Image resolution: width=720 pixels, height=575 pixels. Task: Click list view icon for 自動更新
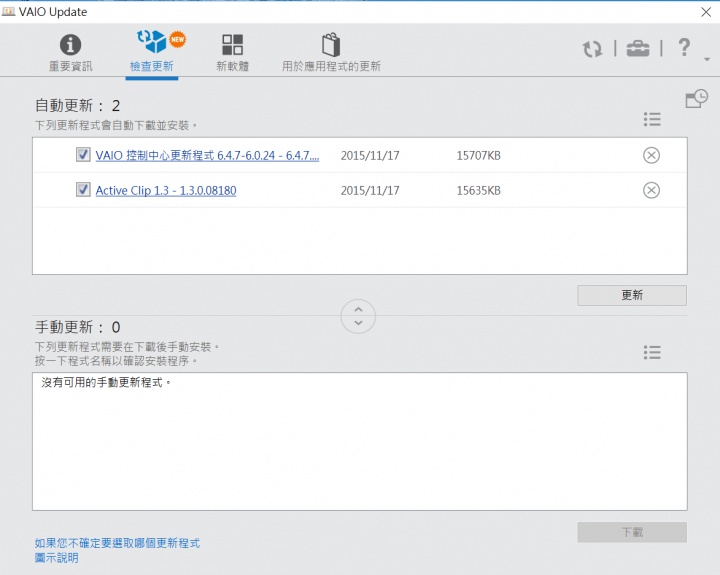tap(652, 119)
